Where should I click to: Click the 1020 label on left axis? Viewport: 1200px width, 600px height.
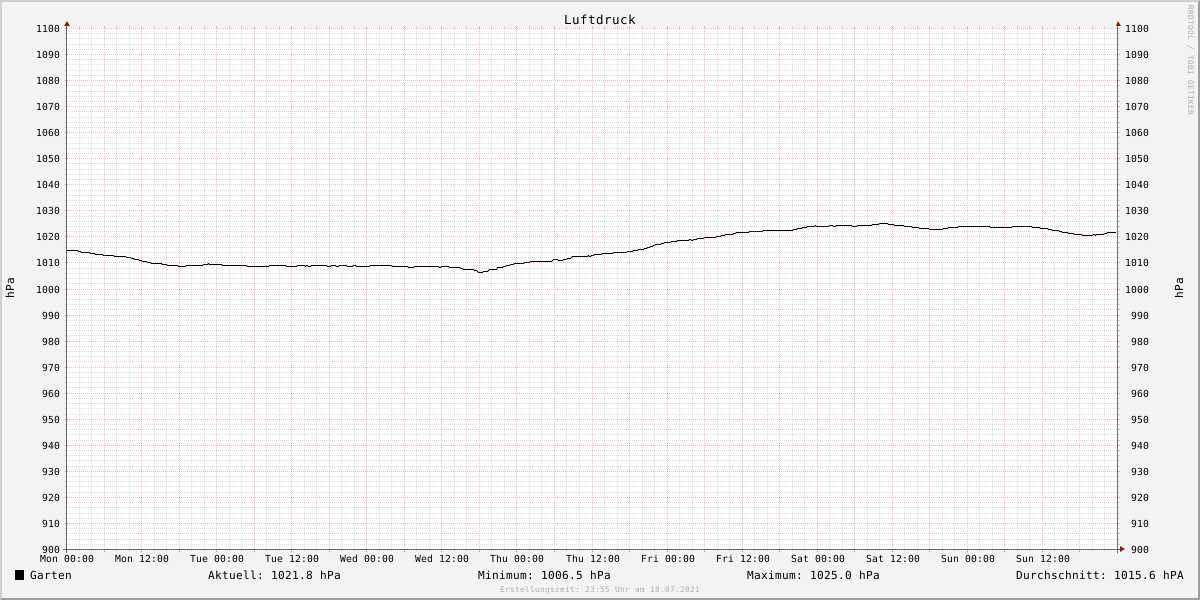[48, 237]
